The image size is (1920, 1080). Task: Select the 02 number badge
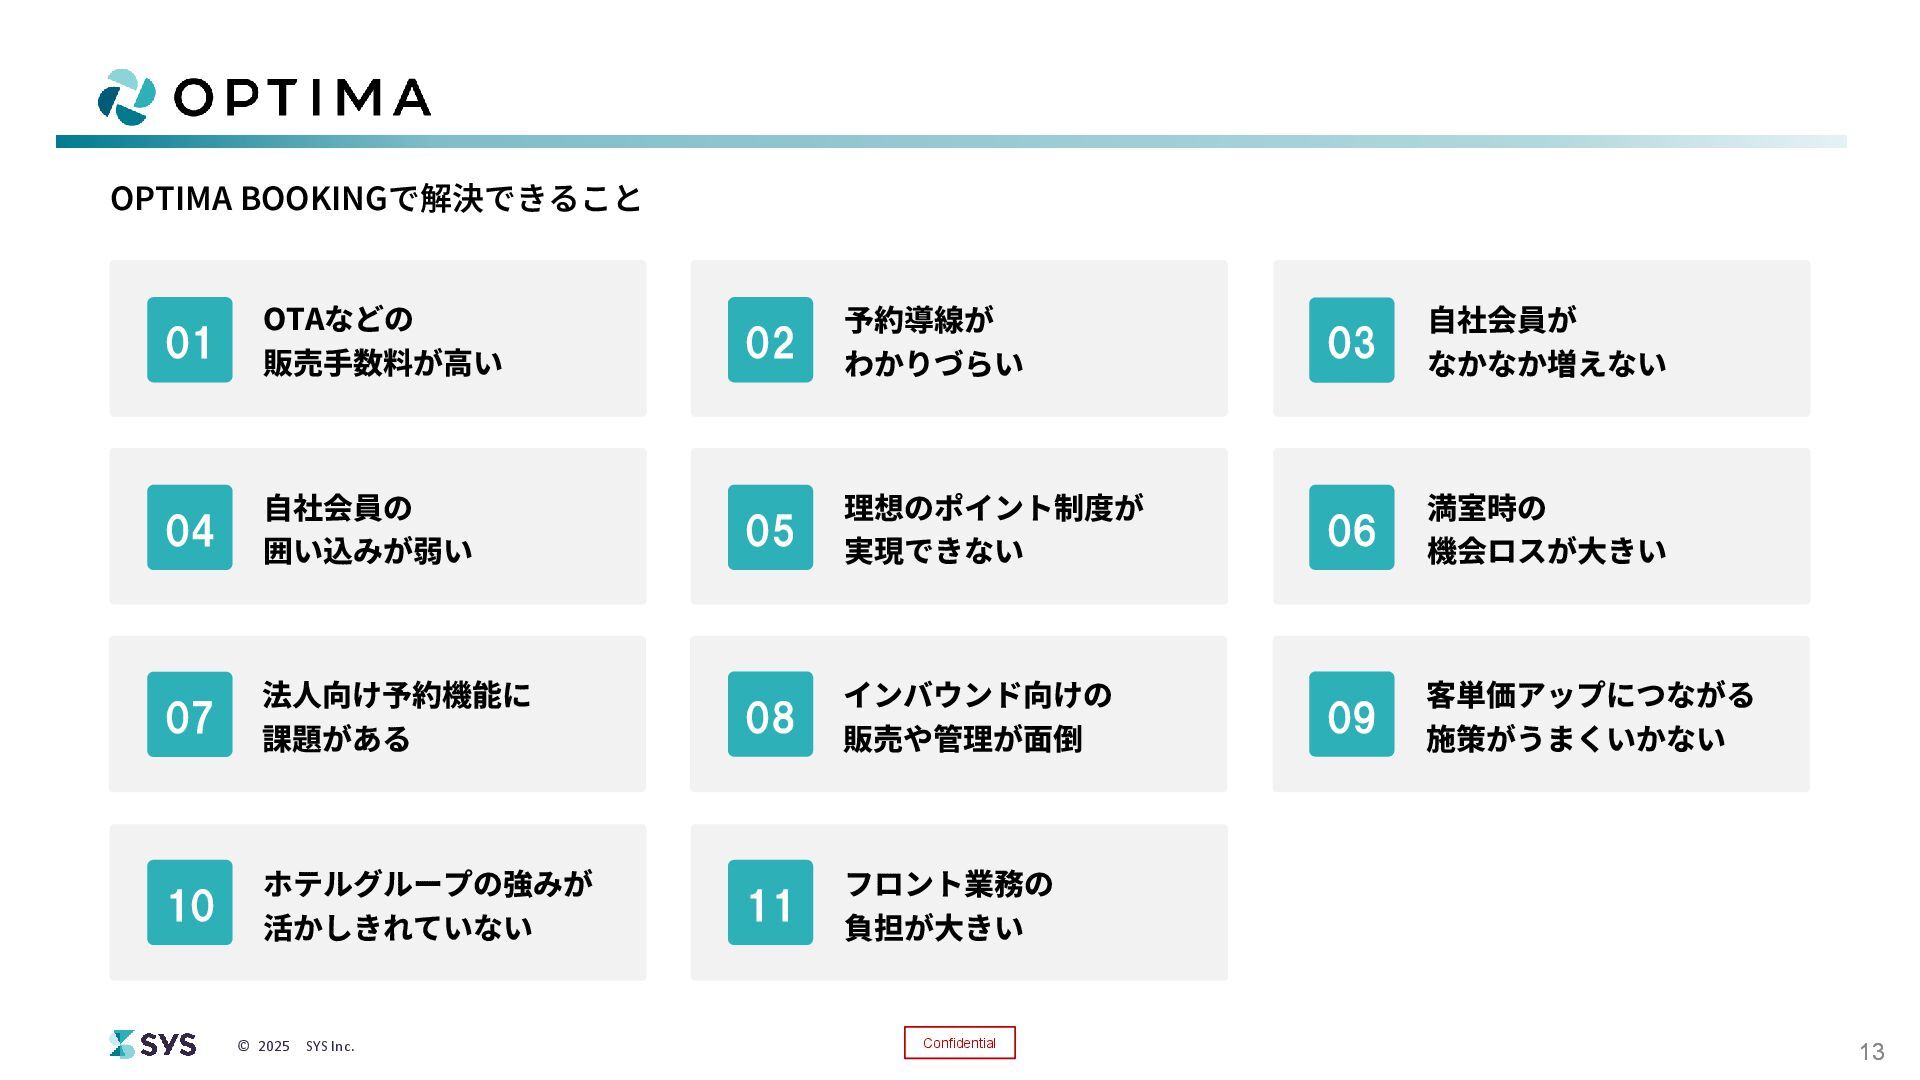[770, 340]
